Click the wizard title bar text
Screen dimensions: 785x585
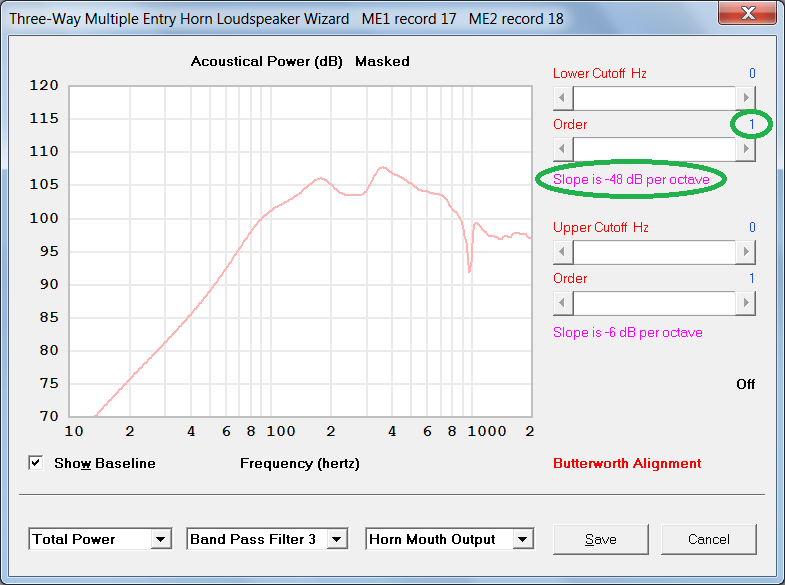tap(286, 19)
